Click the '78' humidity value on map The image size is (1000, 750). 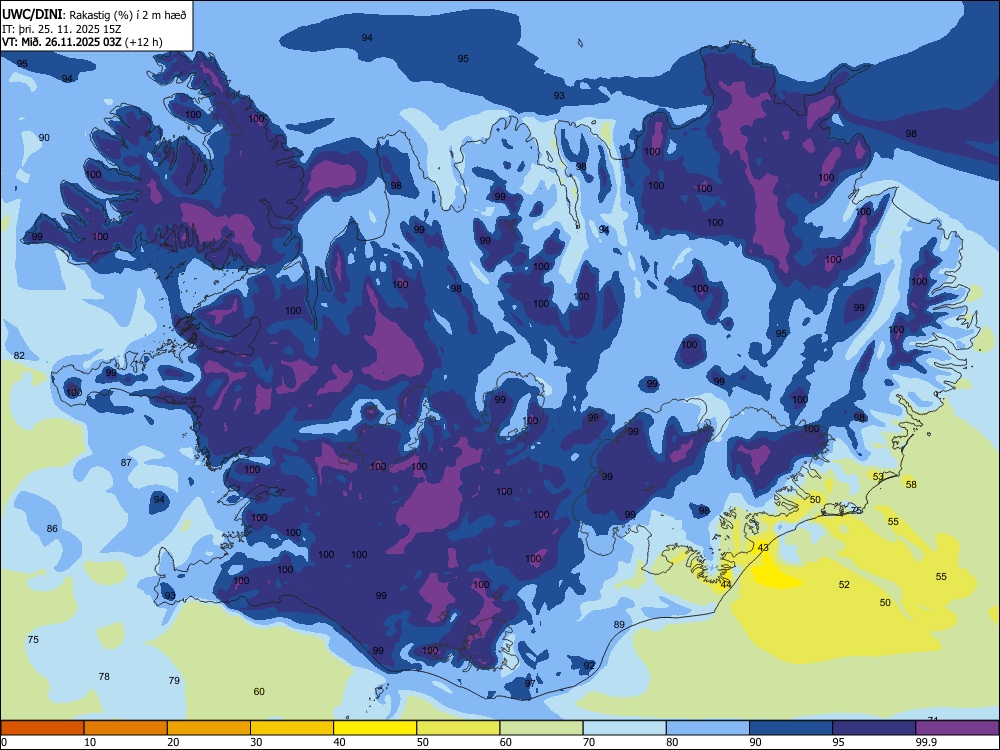104,677
